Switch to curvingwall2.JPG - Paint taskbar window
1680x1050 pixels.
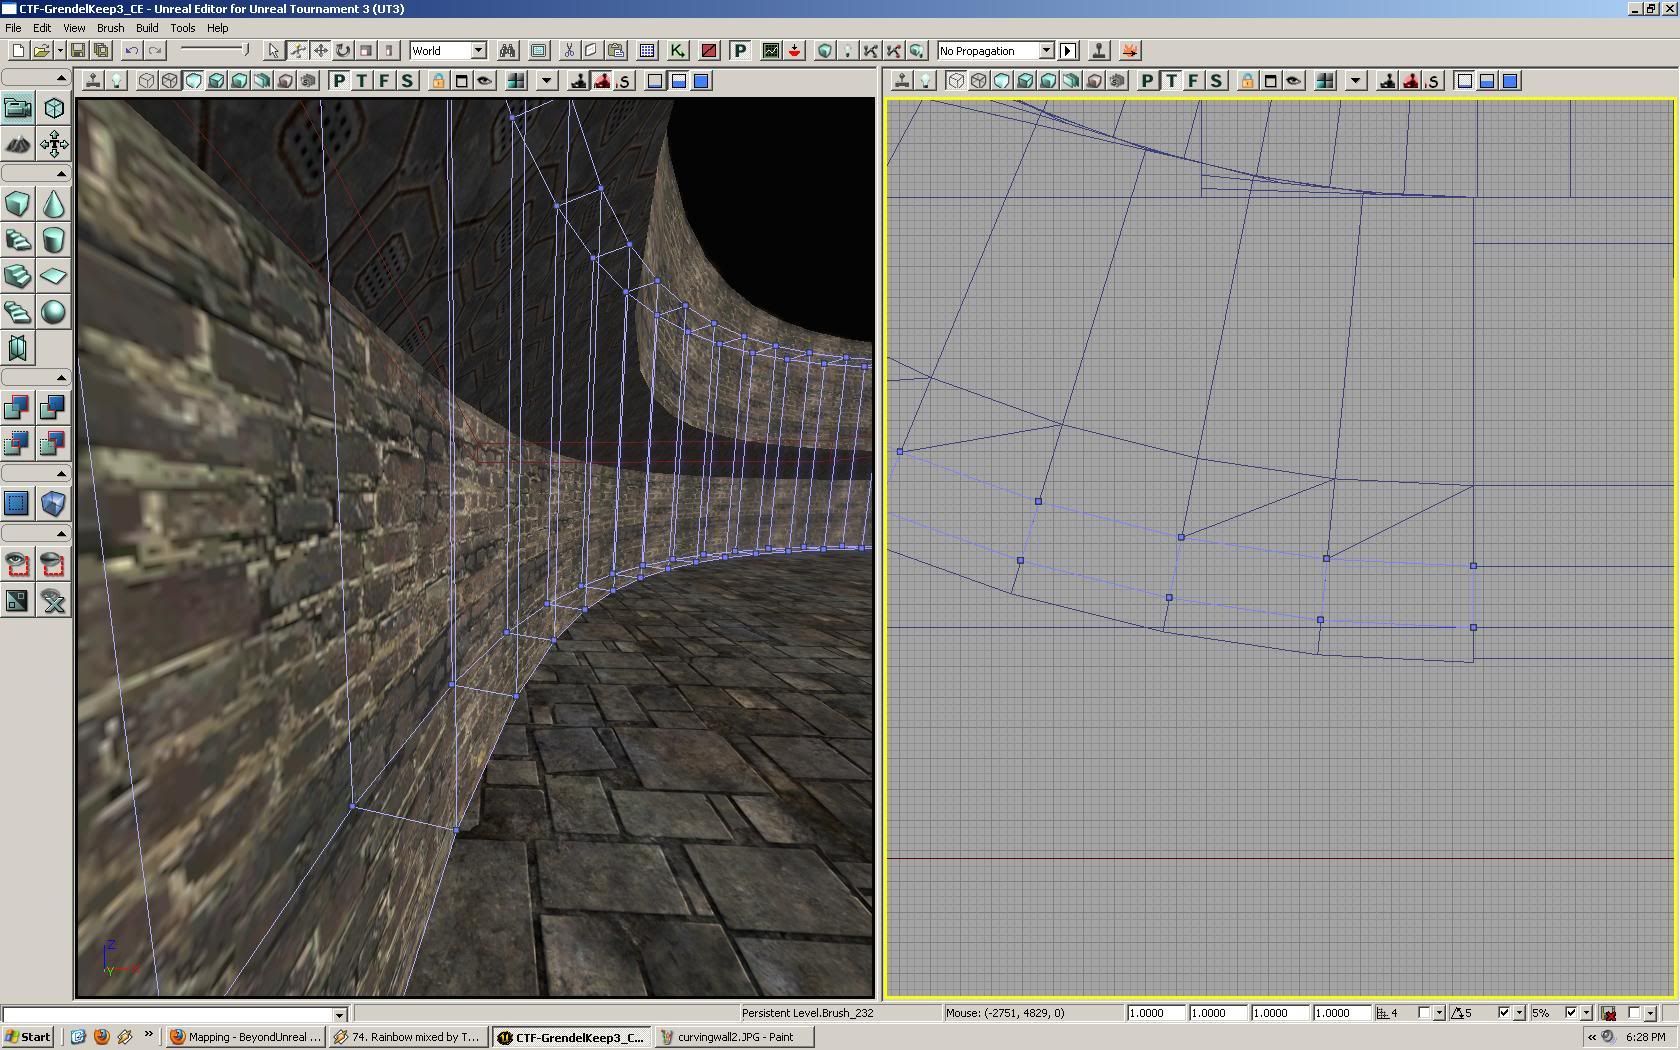735,1037
